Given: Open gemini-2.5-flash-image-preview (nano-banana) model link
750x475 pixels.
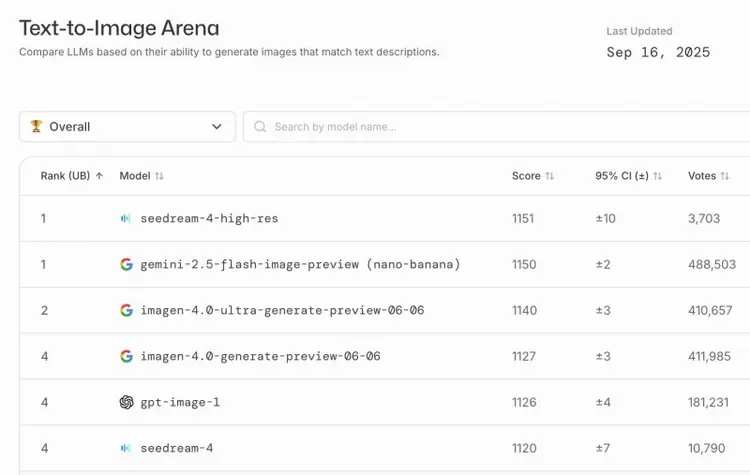Looking at the screenshot, I should click(x=300, y=265).
